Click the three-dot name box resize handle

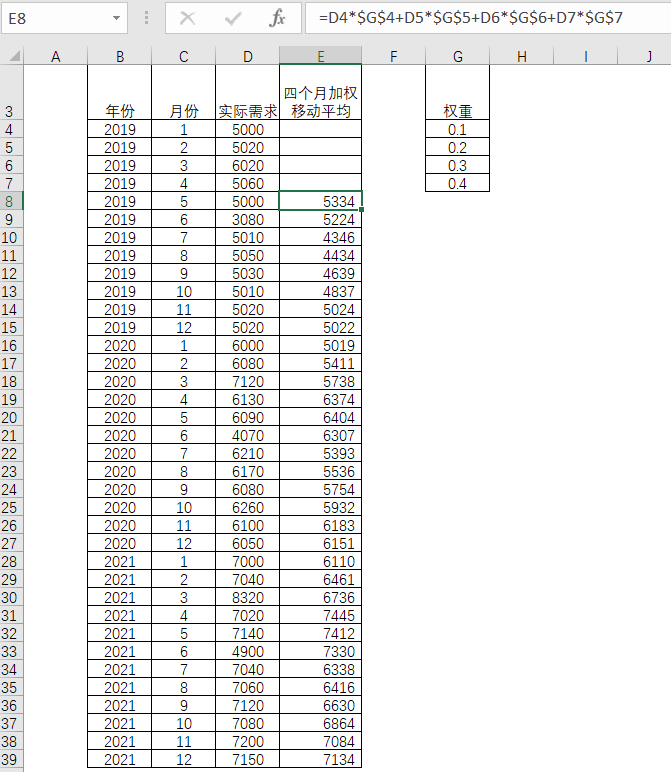pyautogui.click(x=147, y=18)
